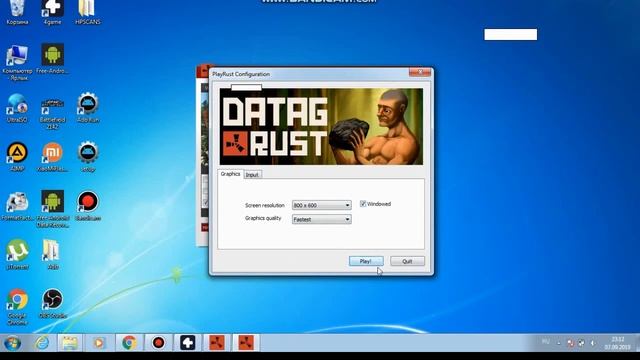Select Free Android Data Recovery icon

(x=52, y=209)
